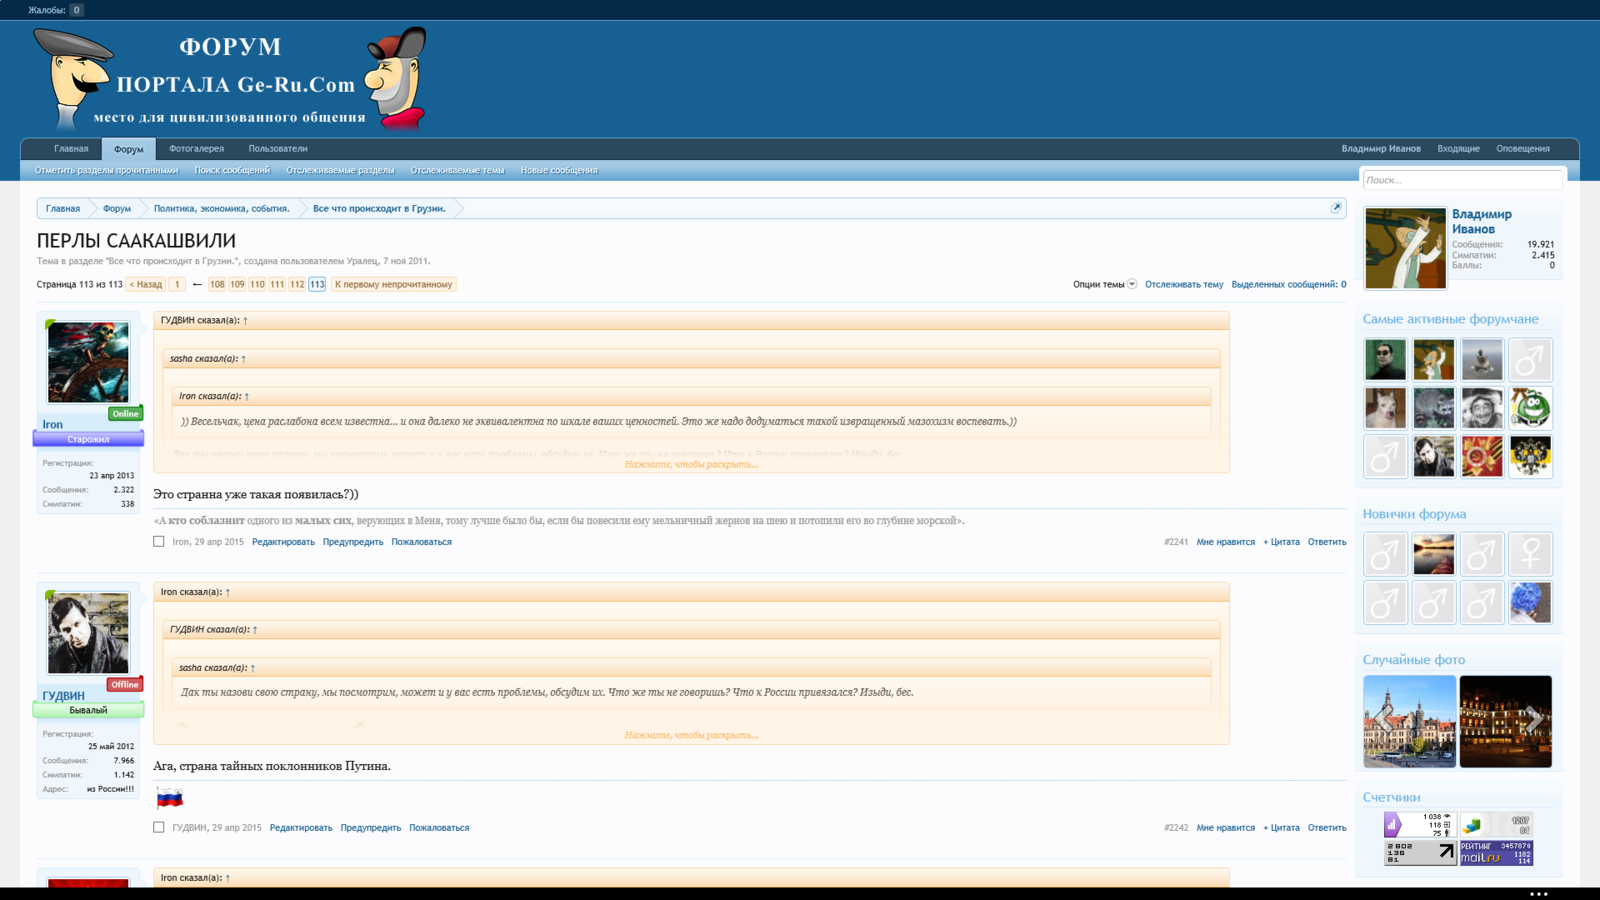Select the checkbox for ГУДВИН's post #2242

pyautogui.click(x=159, y=828)
